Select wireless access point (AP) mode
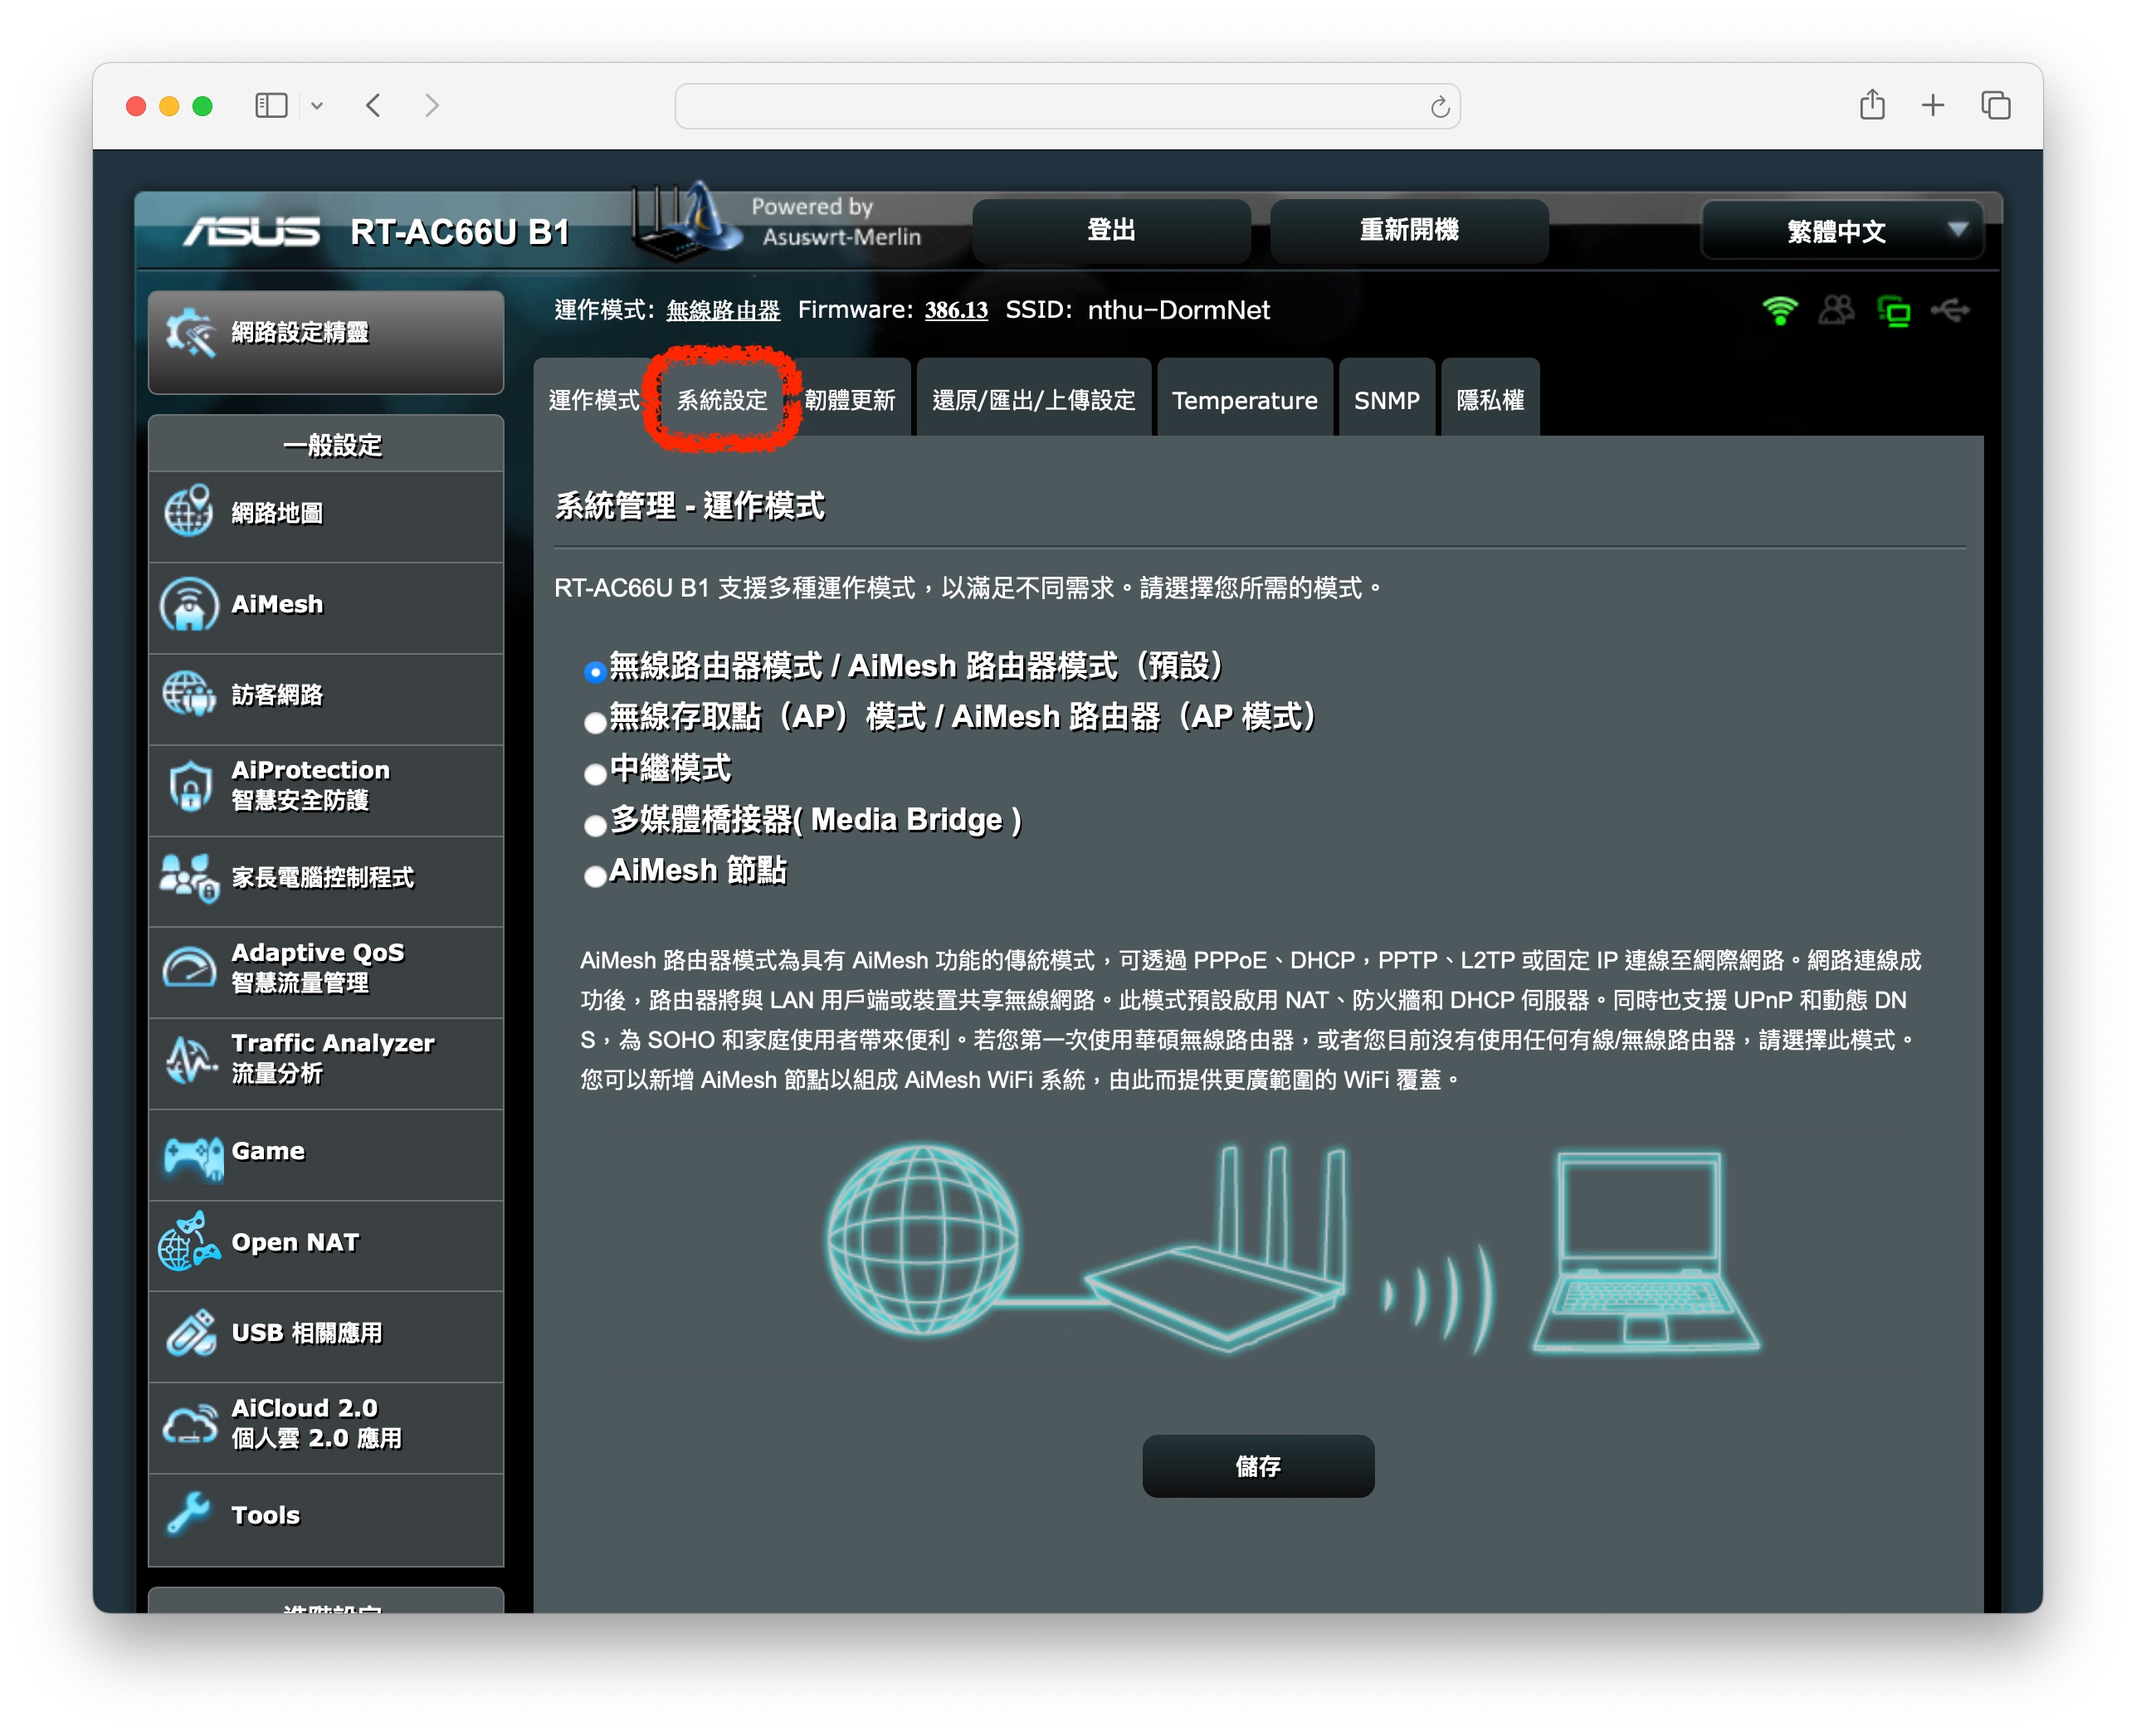This screenshot has height=1736, width=2136. tap(595, 722)
